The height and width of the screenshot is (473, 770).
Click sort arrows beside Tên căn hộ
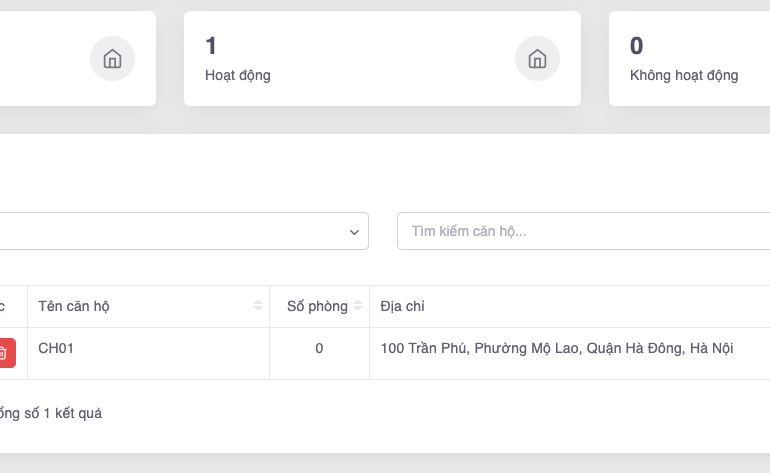point(259,306)
